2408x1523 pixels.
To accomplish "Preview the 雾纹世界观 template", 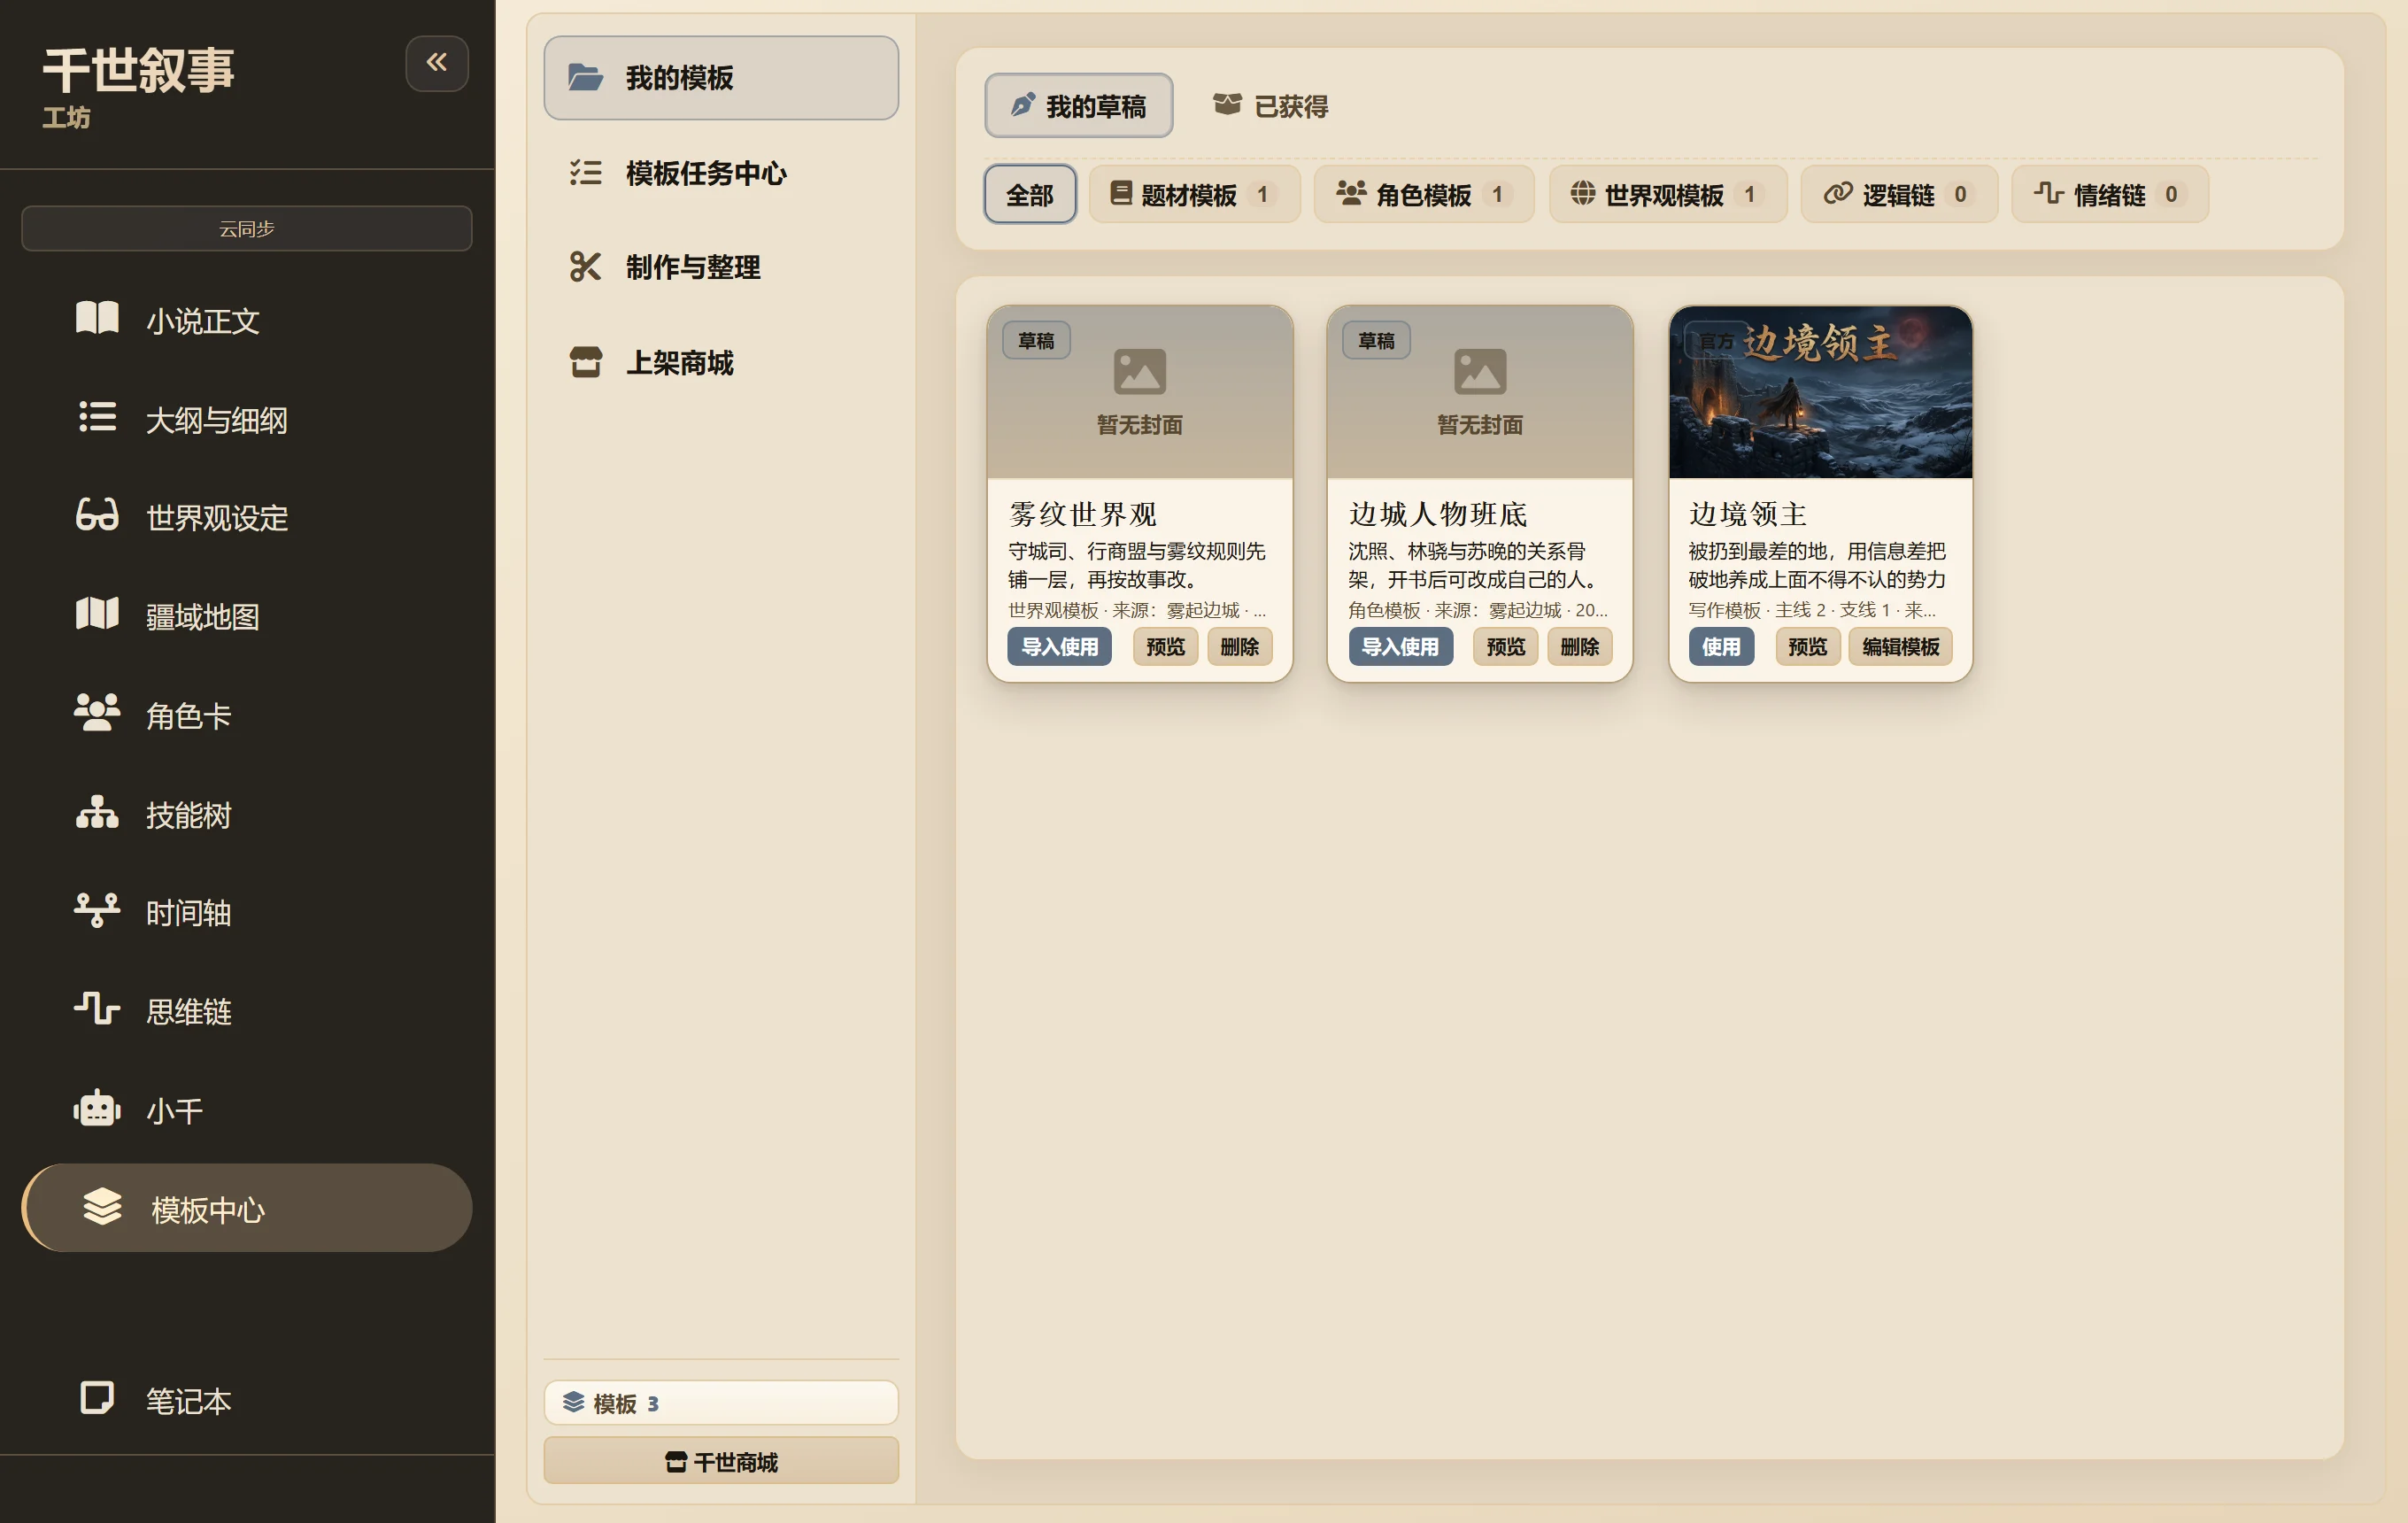I will pos(1165,646).
